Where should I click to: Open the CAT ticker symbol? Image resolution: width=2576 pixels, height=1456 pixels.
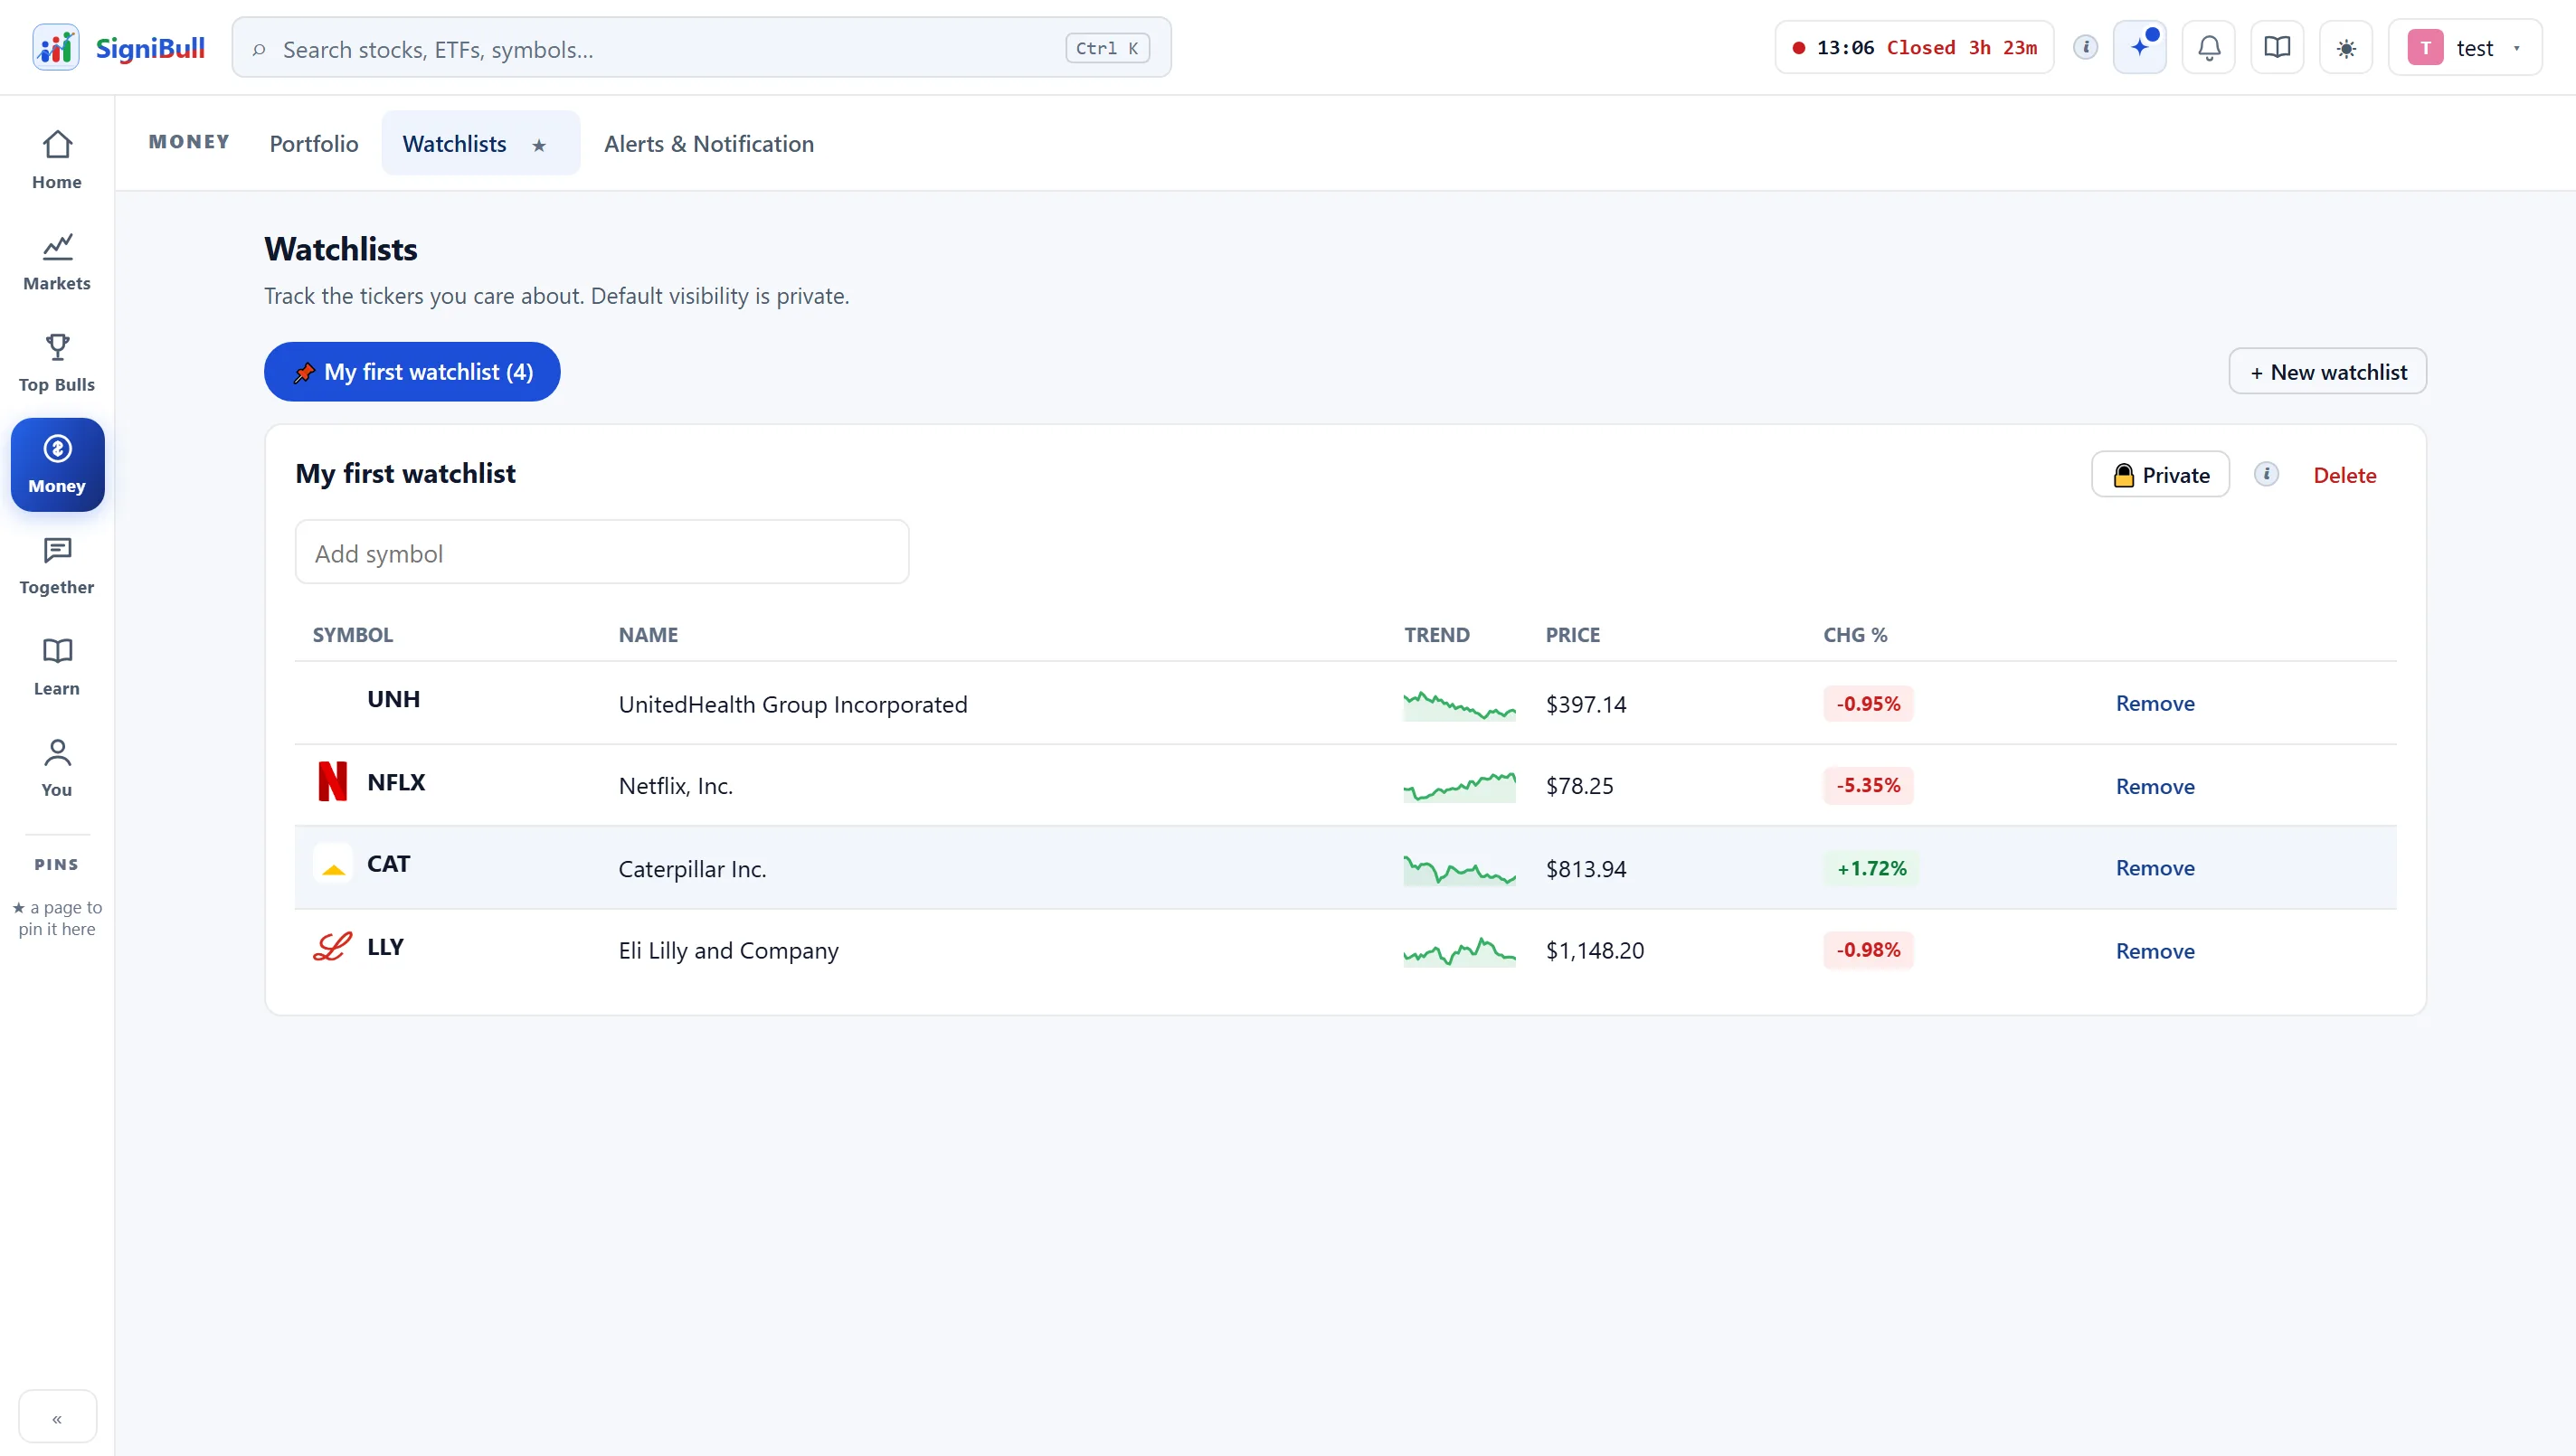388,863
